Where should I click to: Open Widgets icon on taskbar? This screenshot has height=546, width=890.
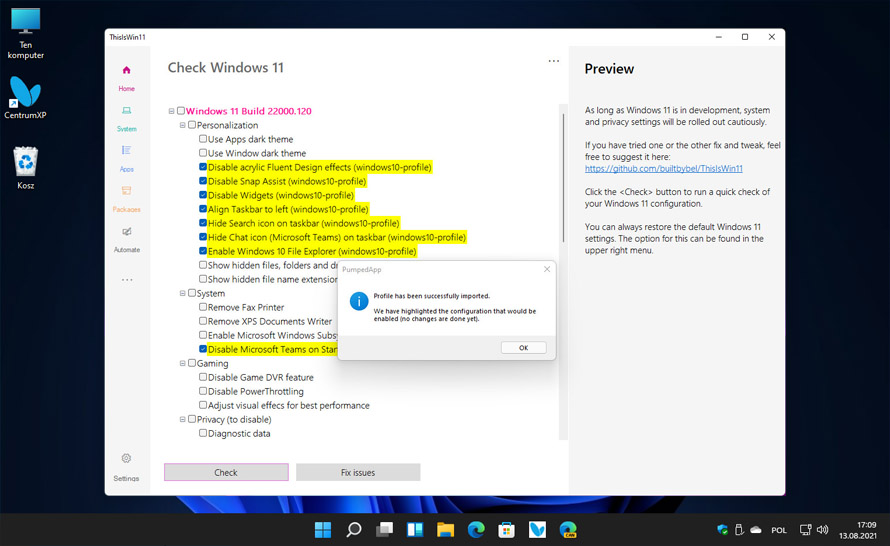pyautogui.click(x=415, y=530)
